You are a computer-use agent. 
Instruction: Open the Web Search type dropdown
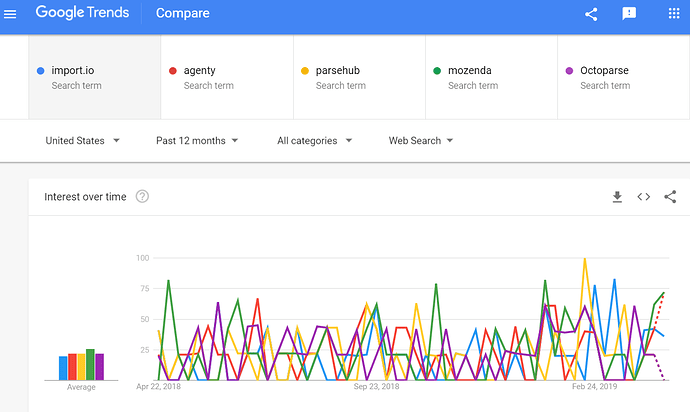(420, 140)
